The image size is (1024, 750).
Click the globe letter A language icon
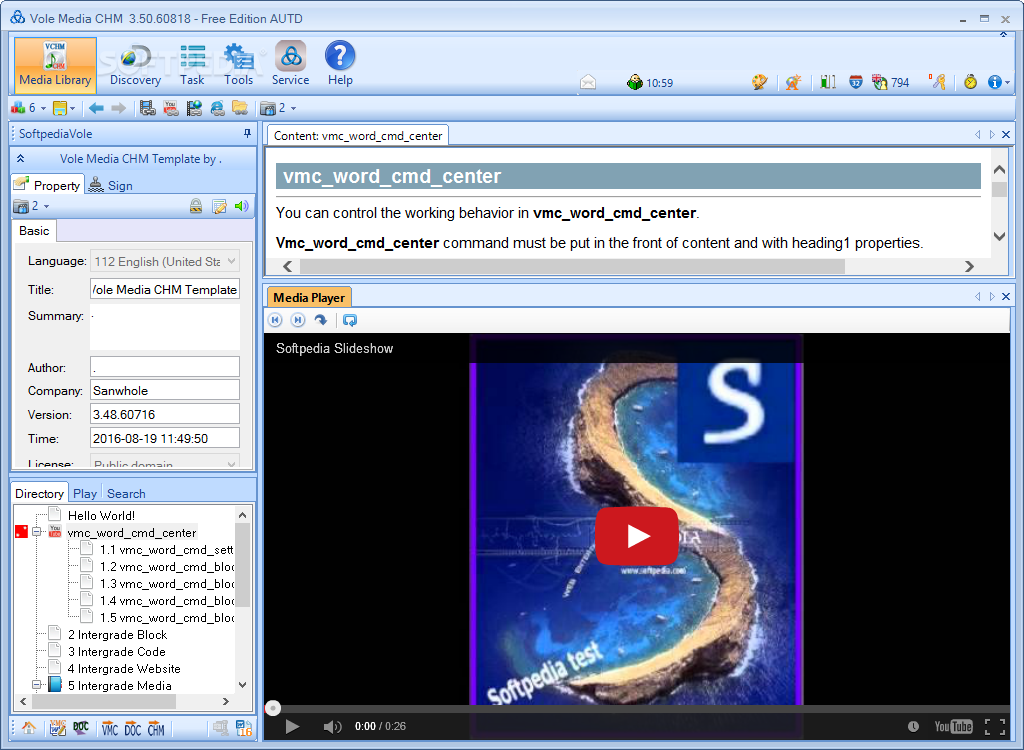tap(793, 82)
